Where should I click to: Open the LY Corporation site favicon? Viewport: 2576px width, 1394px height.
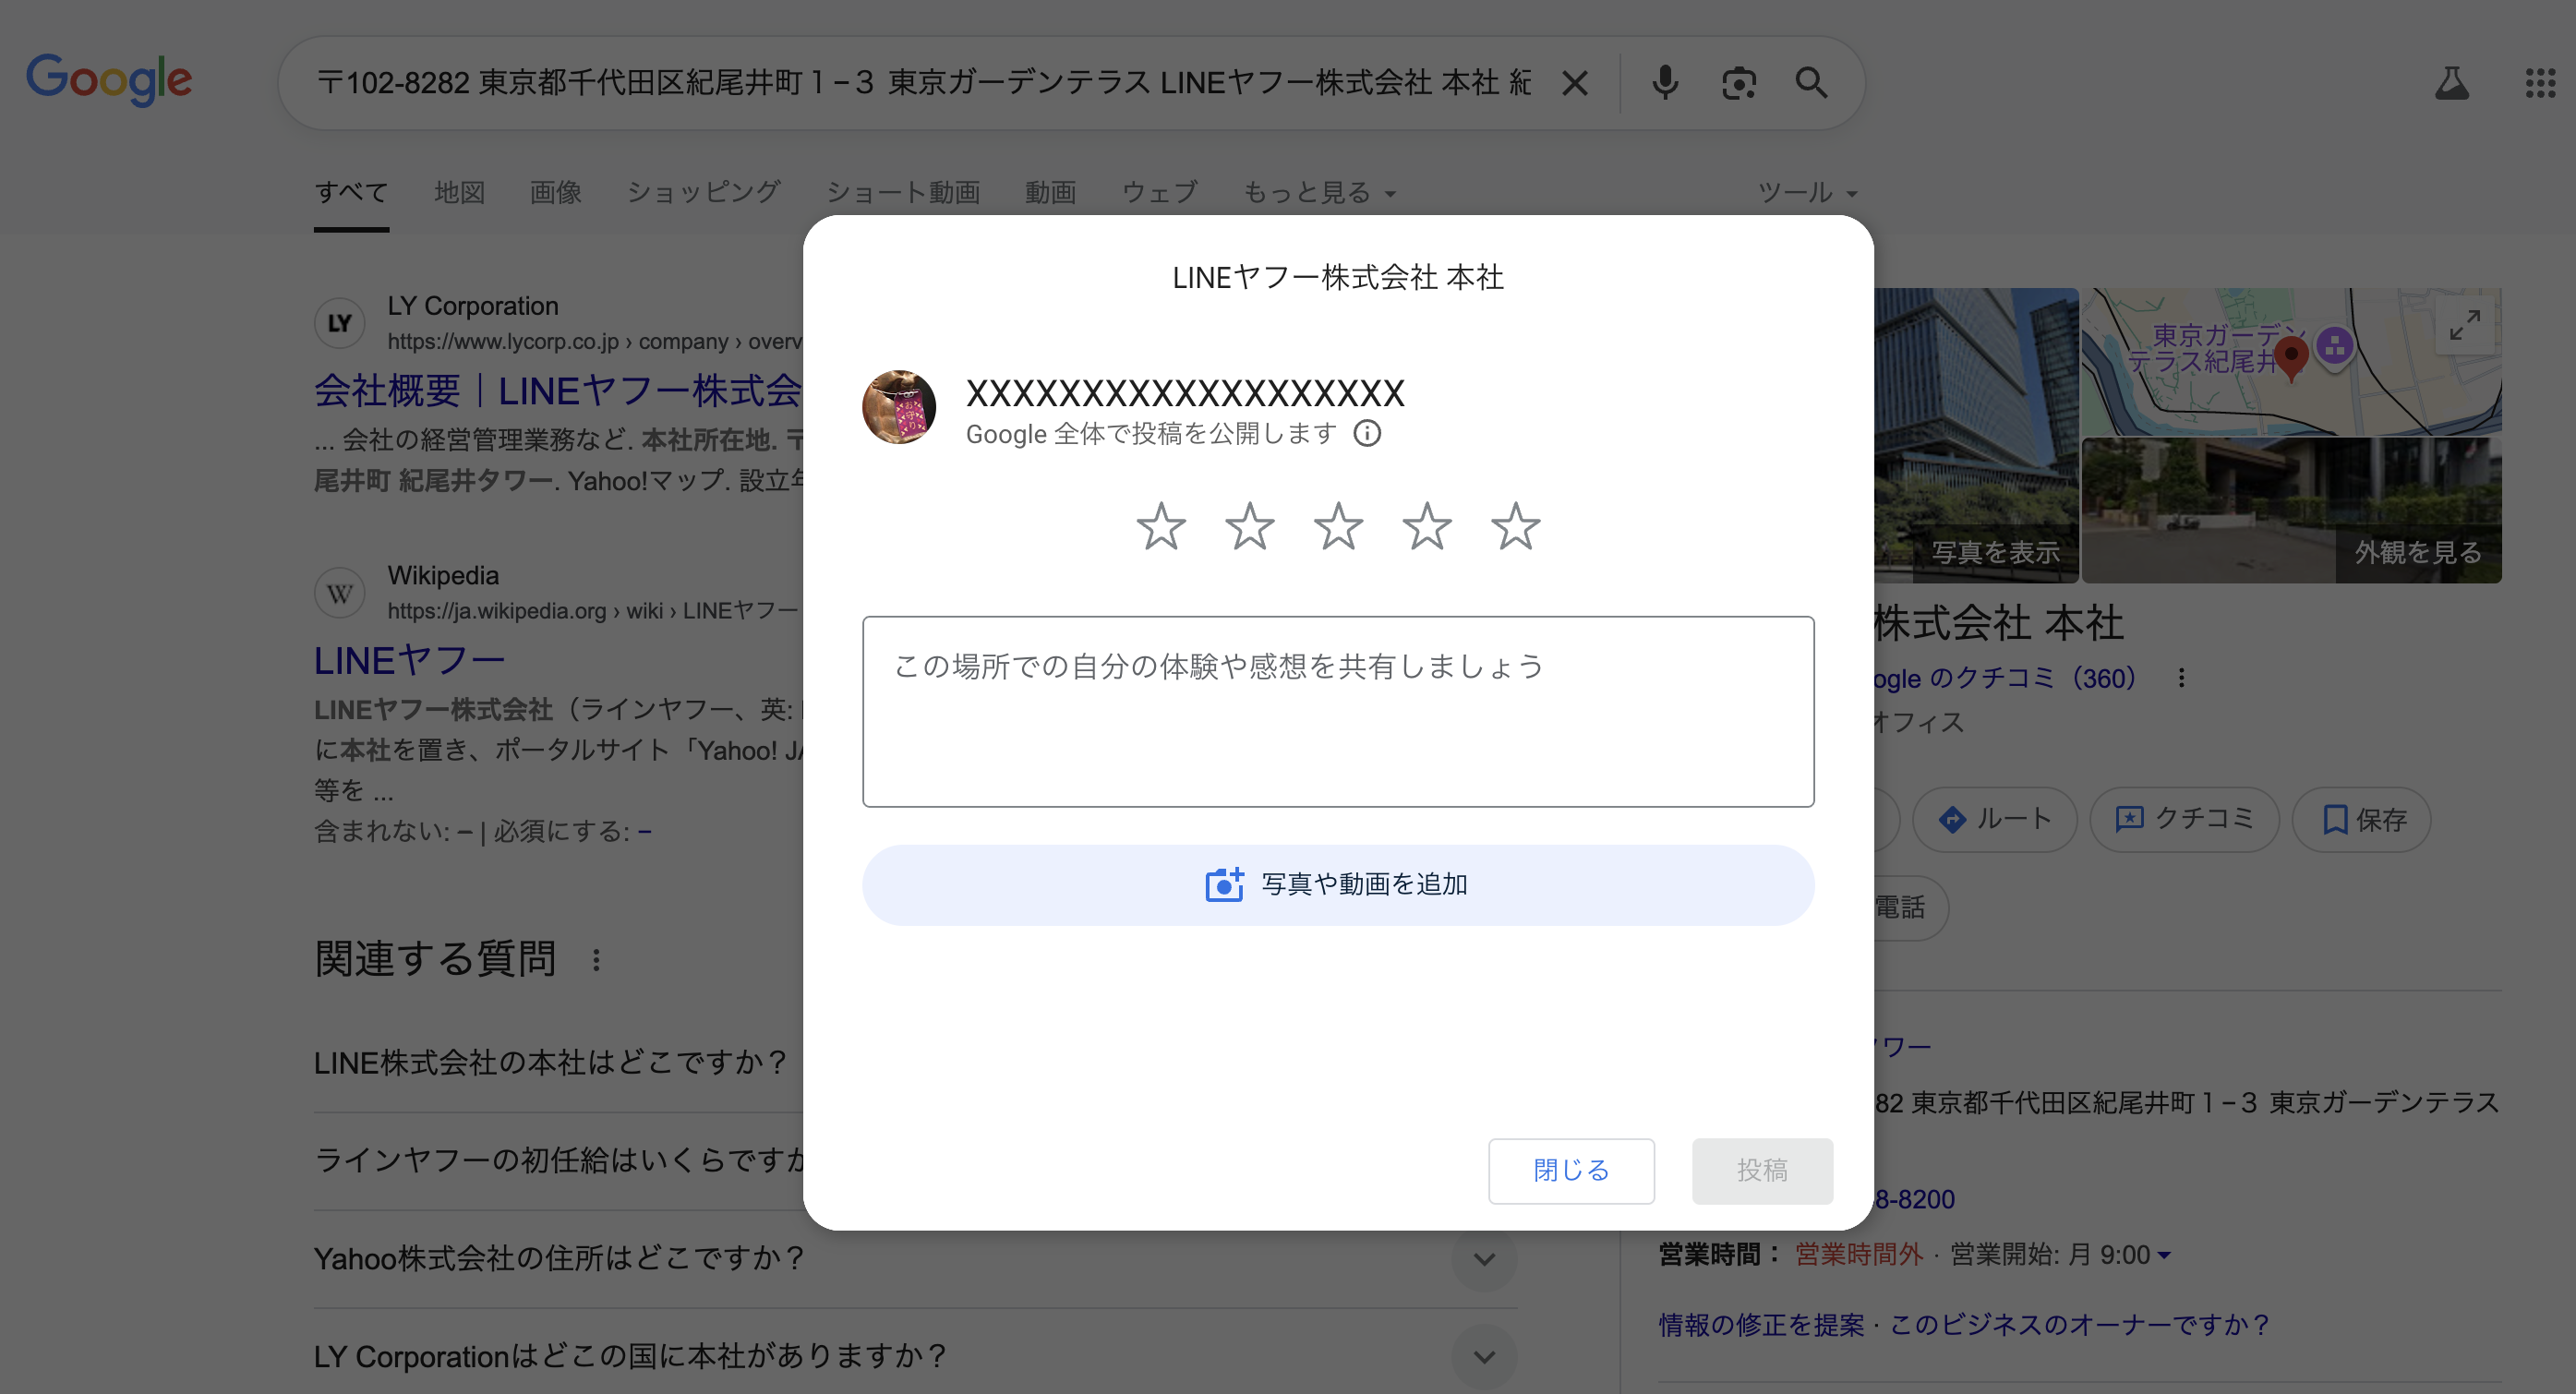click(340, 323)
